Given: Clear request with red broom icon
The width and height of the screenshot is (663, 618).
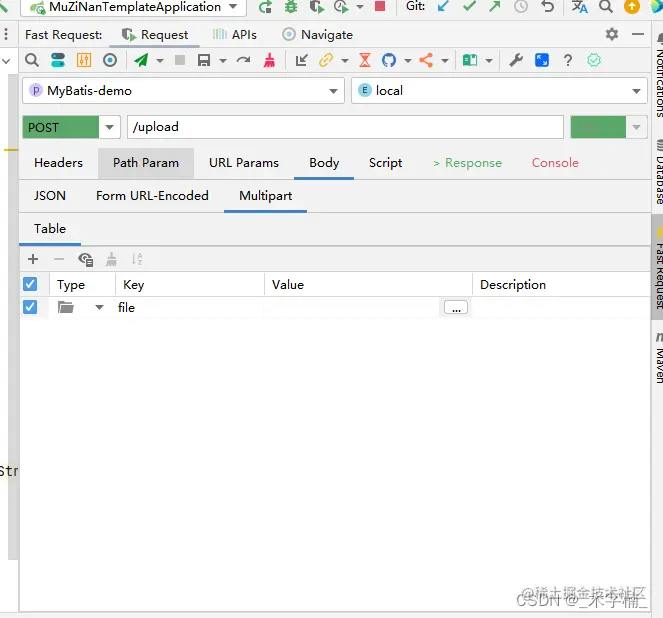Looking at the screenshot, I should (269, 60).
